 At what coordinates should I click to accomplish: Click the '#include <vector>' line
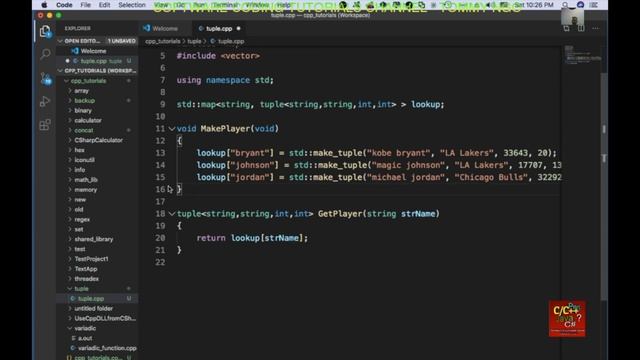pos(218,56)
